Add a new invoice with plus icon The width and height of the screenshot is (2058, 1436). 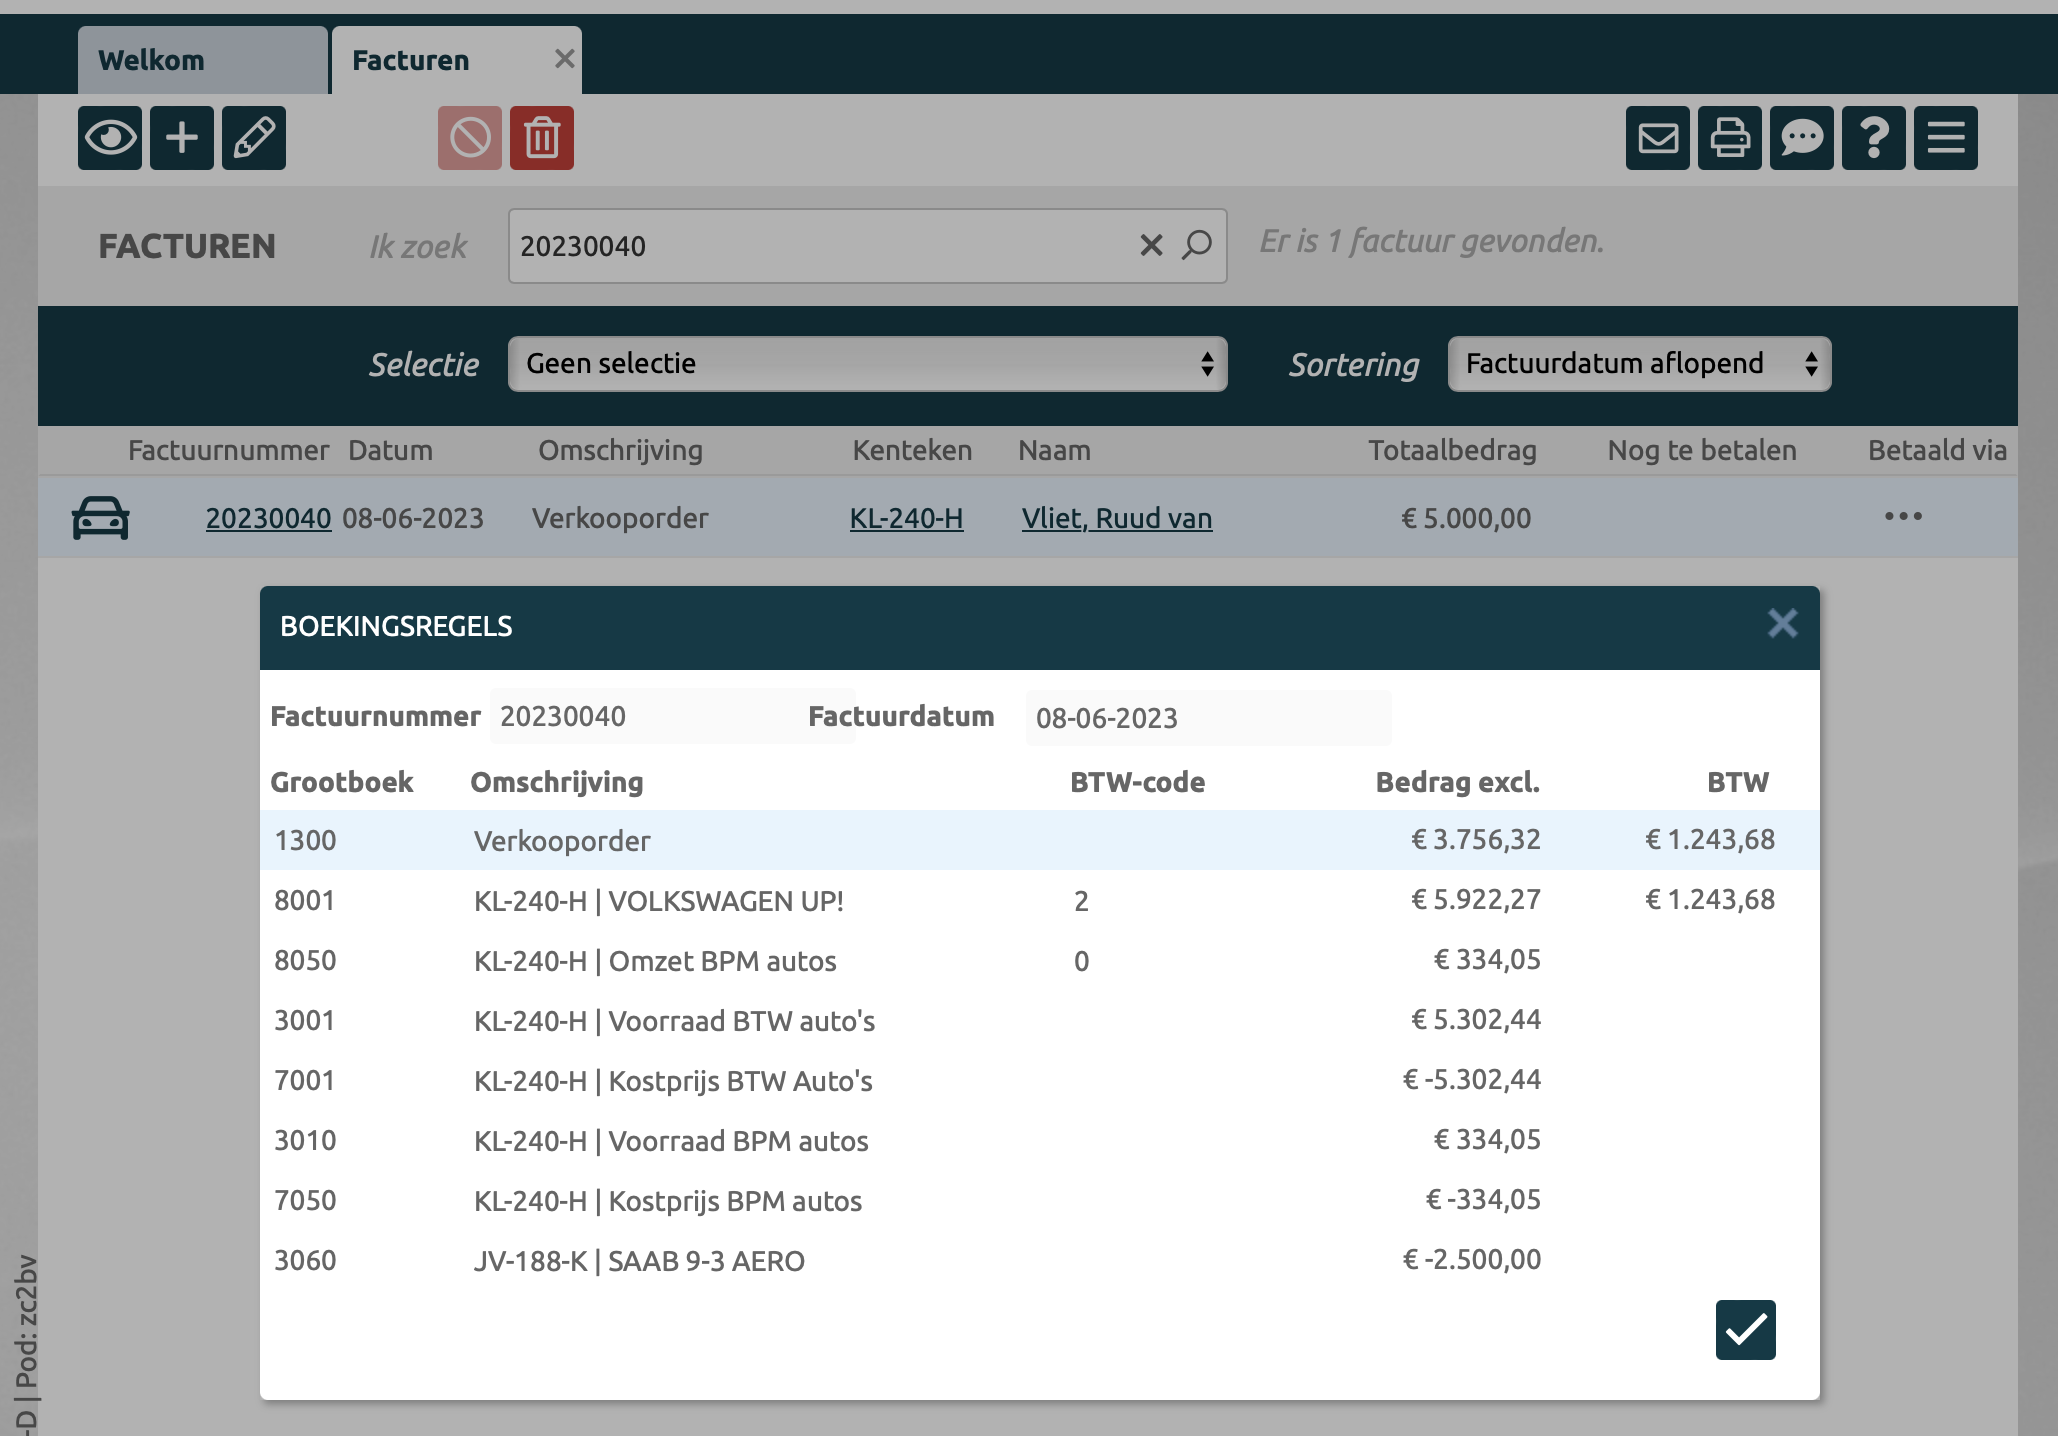point(182,138)
